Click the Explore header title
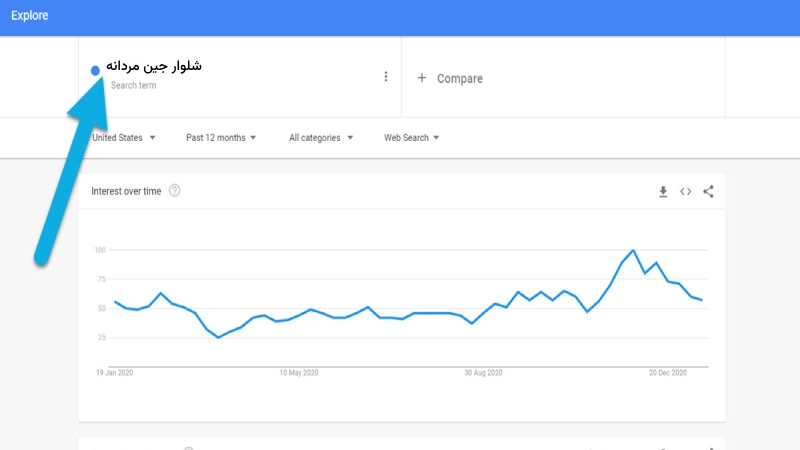 30,16
